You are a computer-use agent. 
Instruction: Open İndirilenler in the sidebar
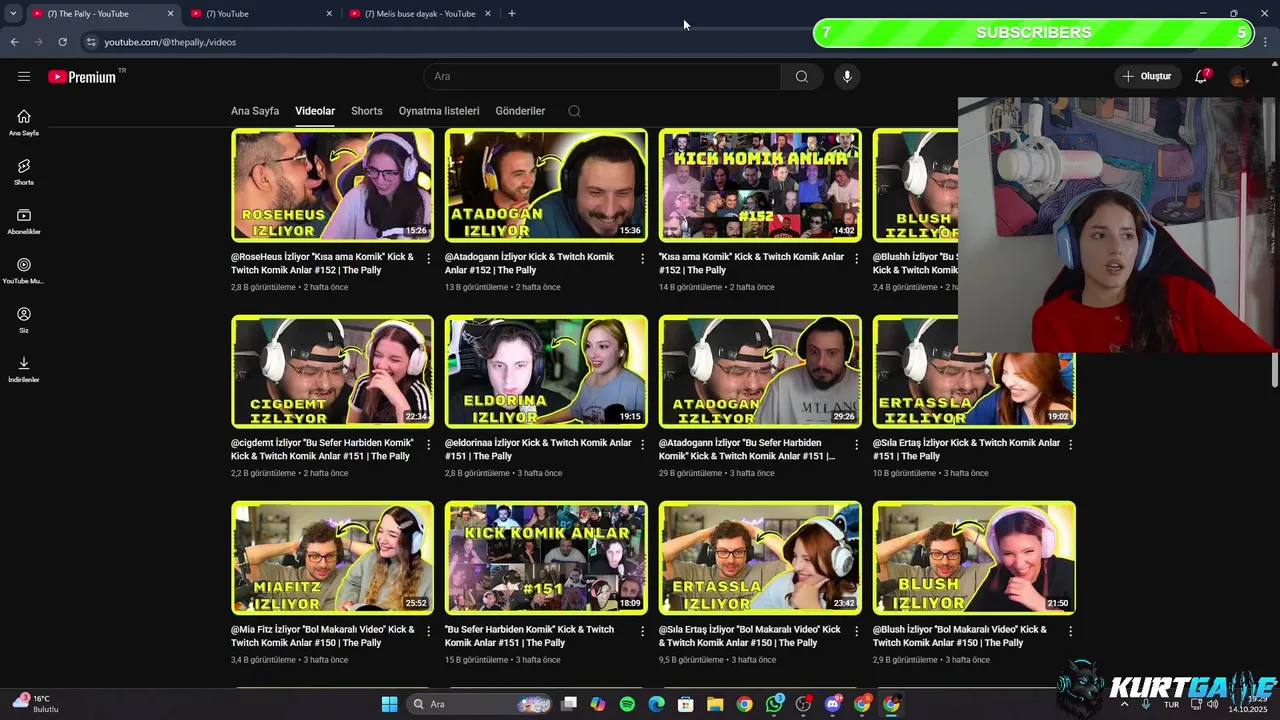24,369
